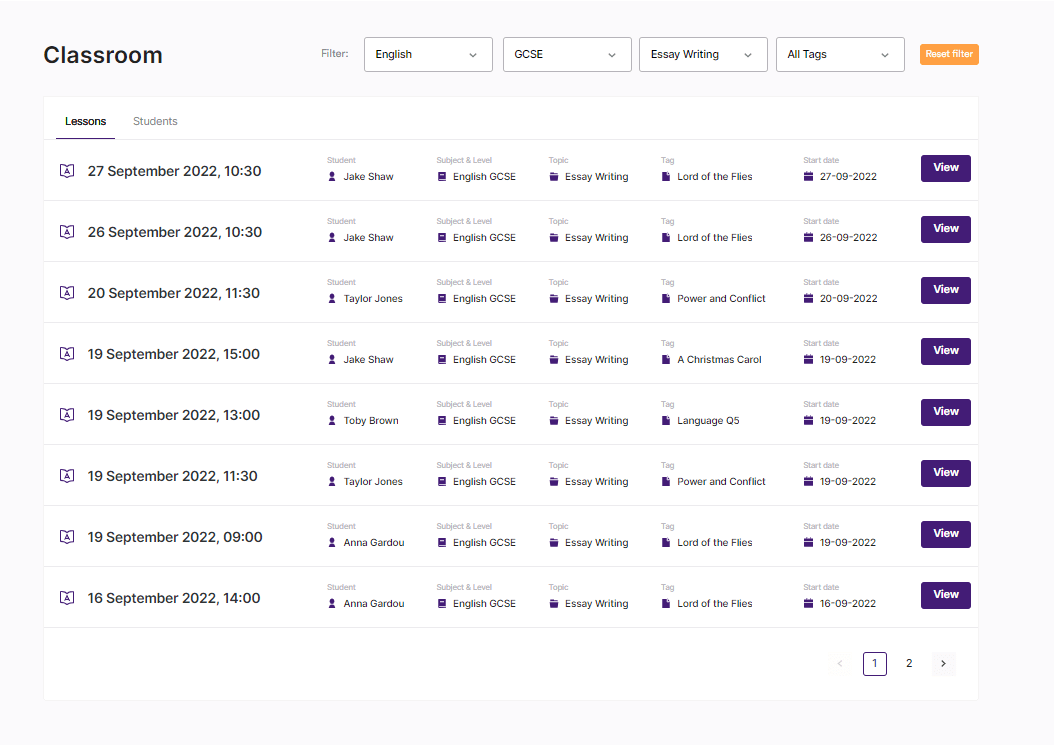Go to page 2 of lessons
Screen dimensions: 1054x745
[908, 663]
